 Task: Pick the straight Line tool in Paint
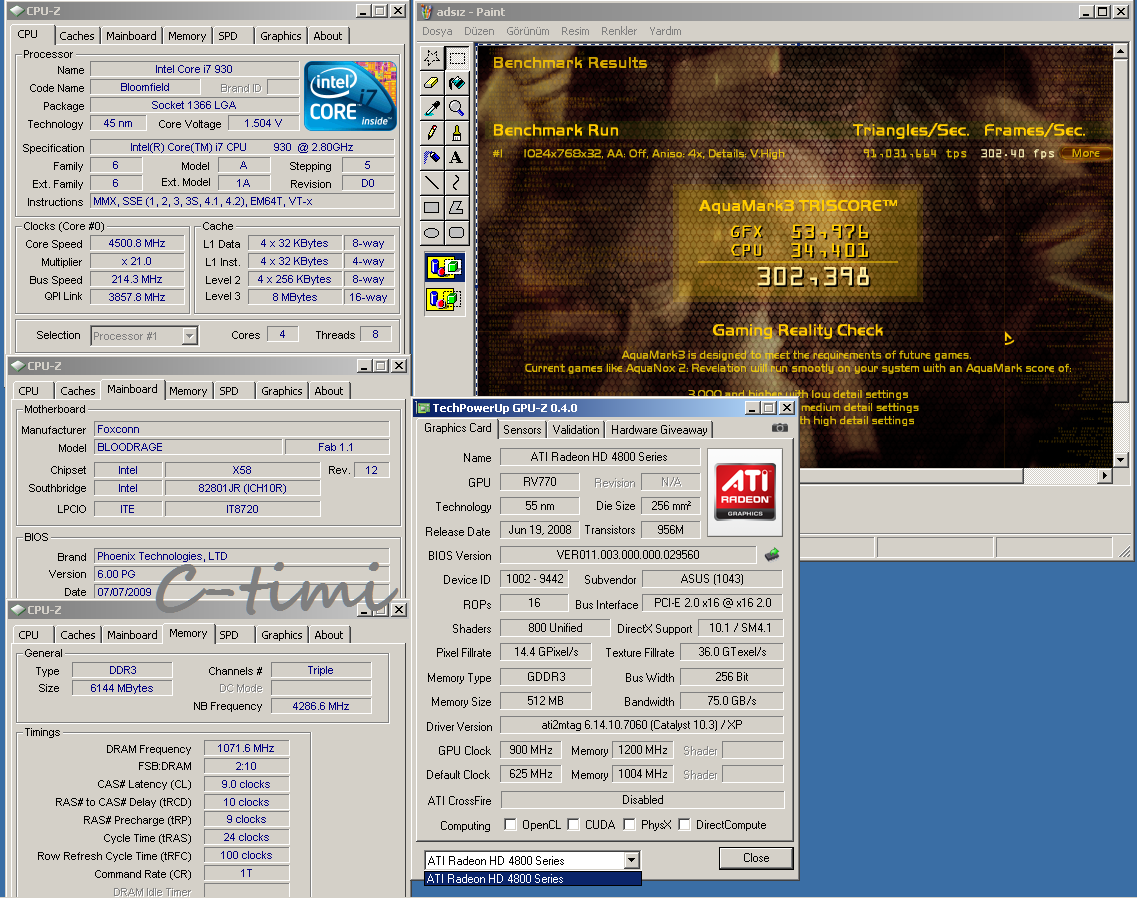coord(431,182)
